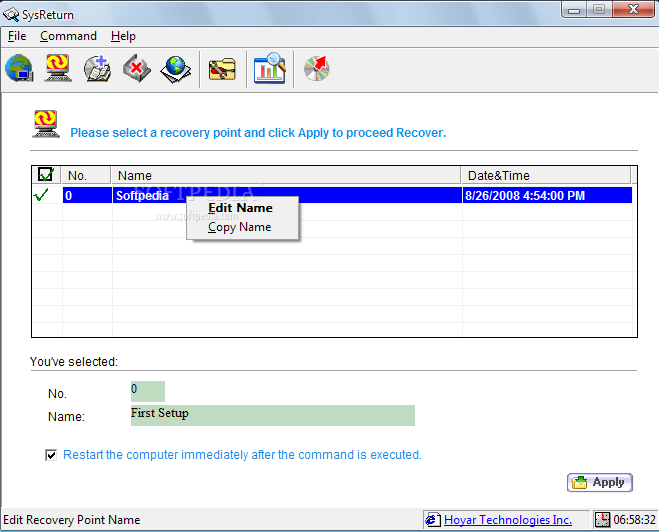Click the Name field showing First Setup
The image size is (659, 532).
pyautogui.click(x=273, y=416)
